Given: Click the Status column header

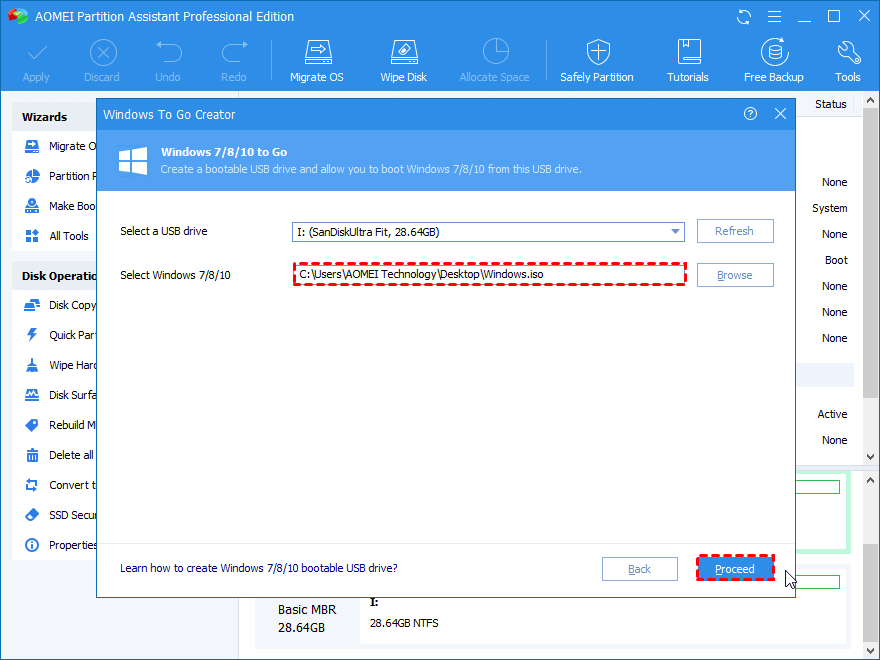Looking at the screenshot, I should pos(831,104).
